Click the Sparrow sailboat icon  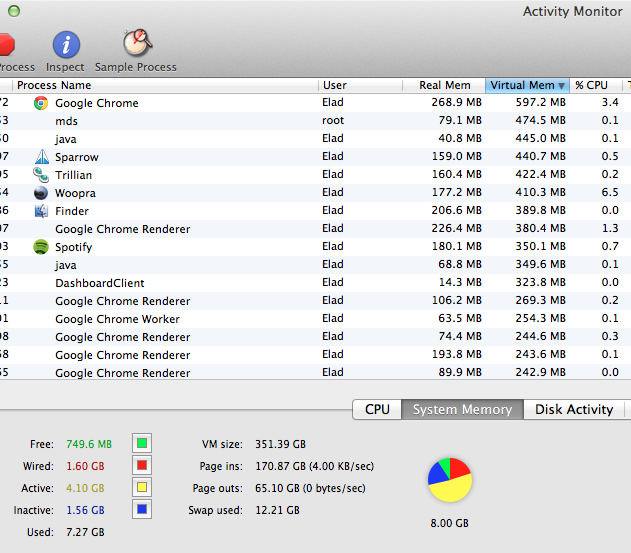pyautogui.click(x=42, y=157)
